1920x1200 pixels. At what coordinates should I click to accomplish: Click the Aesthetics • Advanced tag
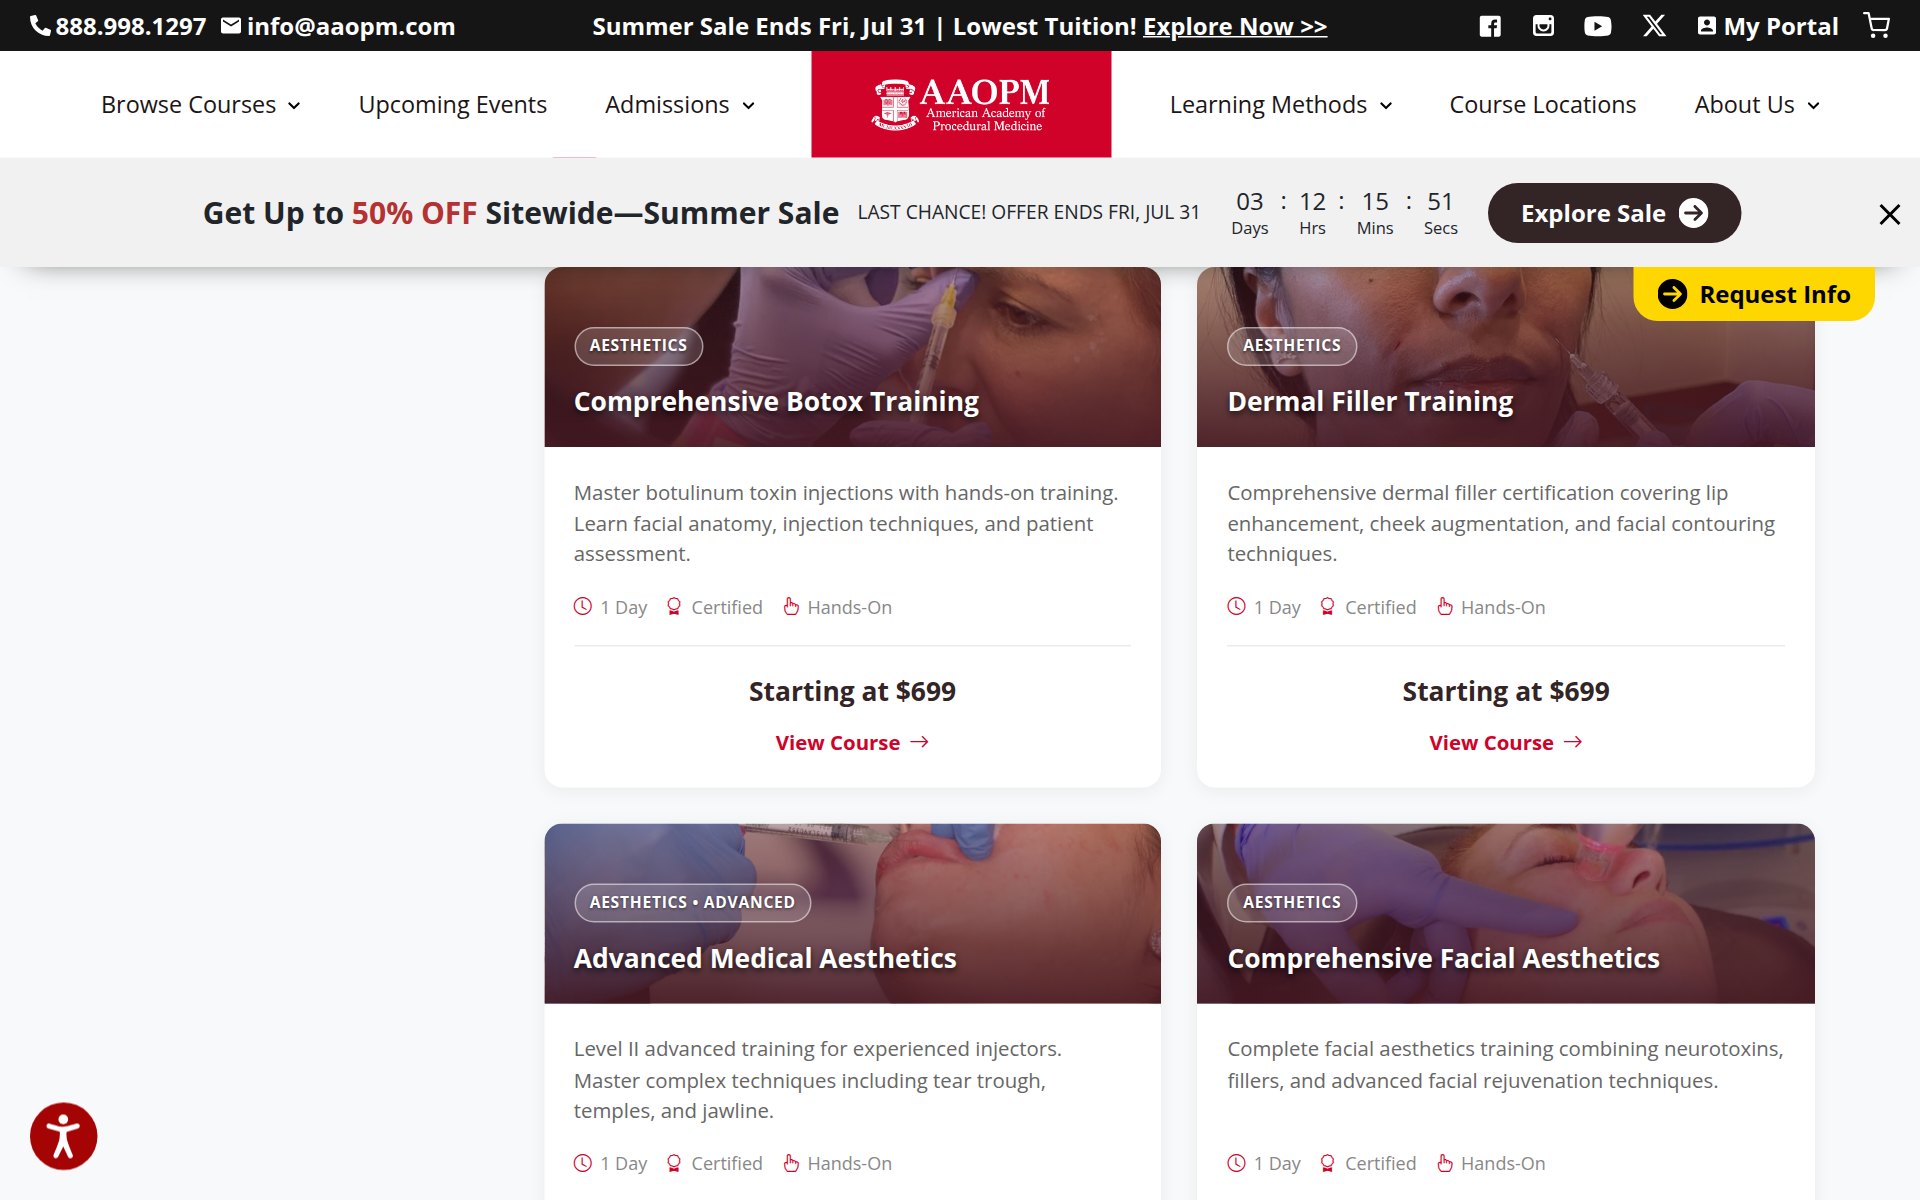(692, 902)
